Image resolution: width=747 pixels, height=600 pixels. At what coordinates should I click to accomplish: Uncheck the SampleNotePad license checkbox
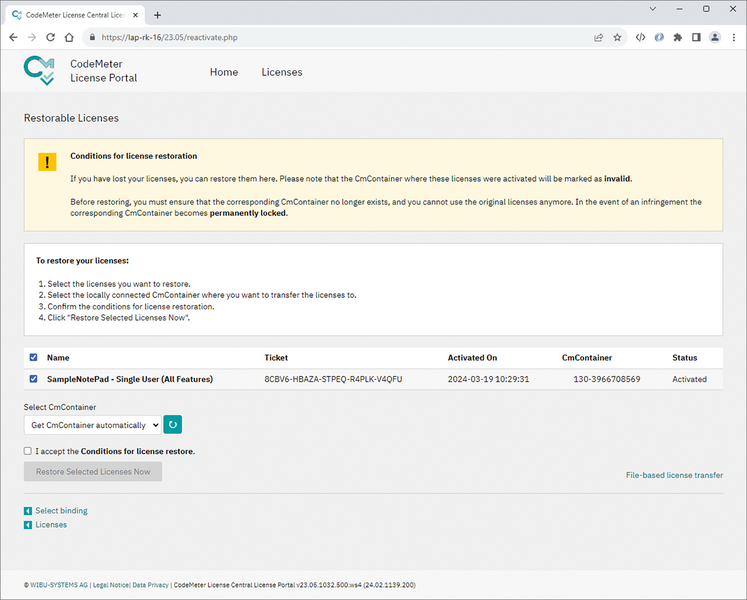33,378
